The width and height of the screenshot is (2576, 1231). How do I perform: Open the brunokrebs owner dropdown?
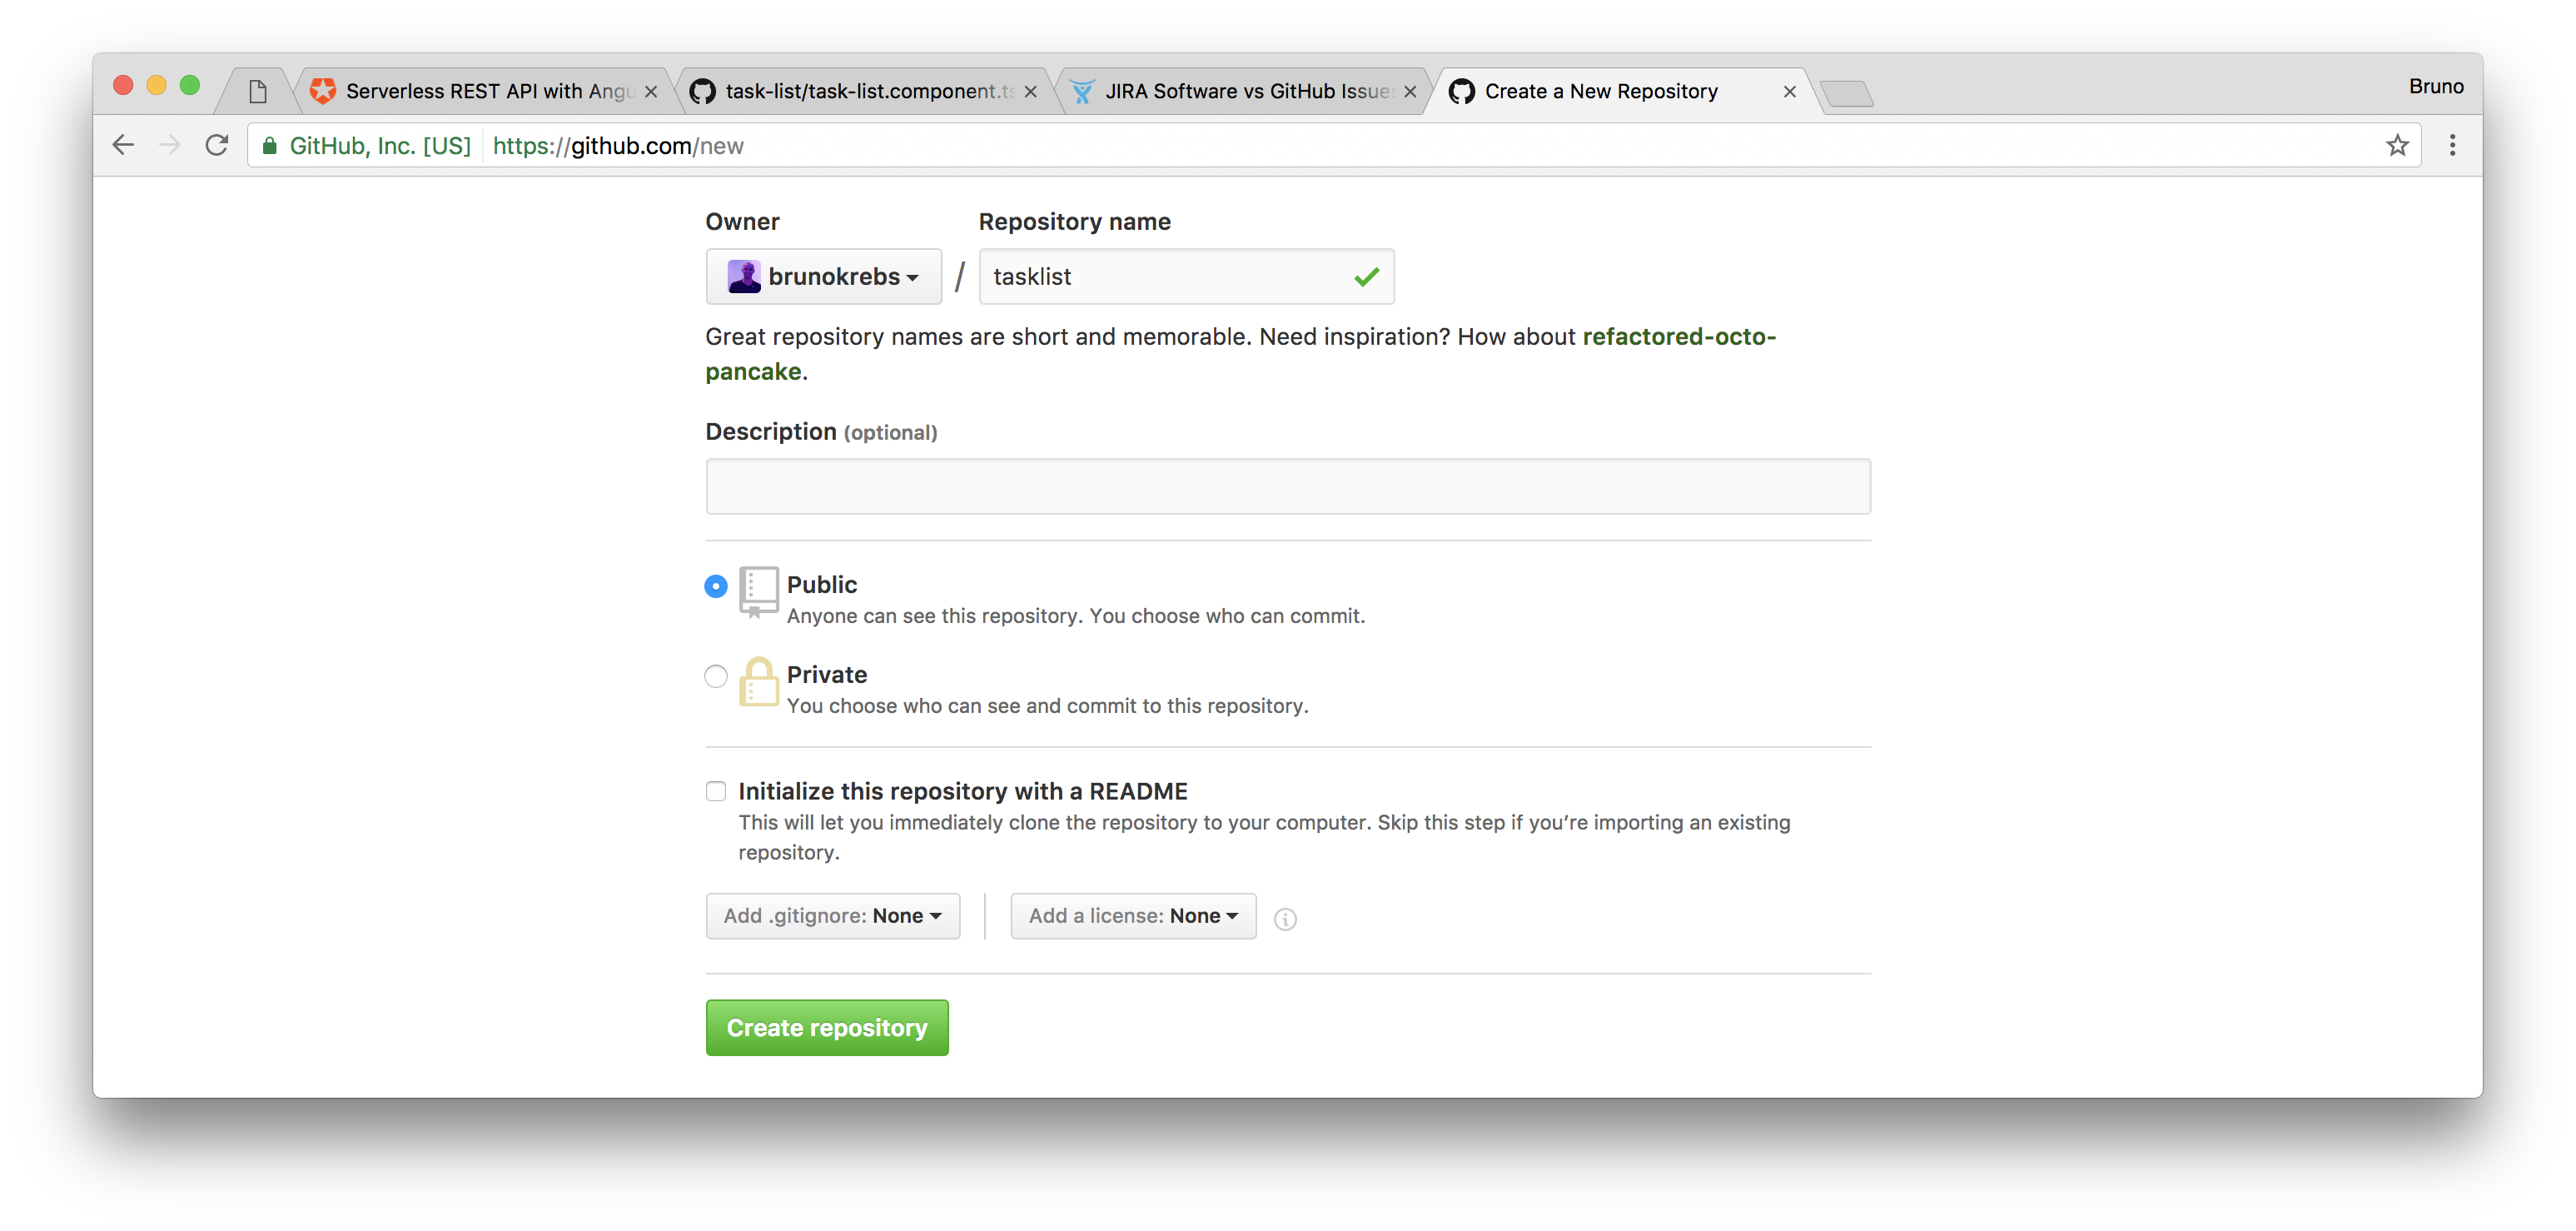pyautogui.click(x=823, y=276)
